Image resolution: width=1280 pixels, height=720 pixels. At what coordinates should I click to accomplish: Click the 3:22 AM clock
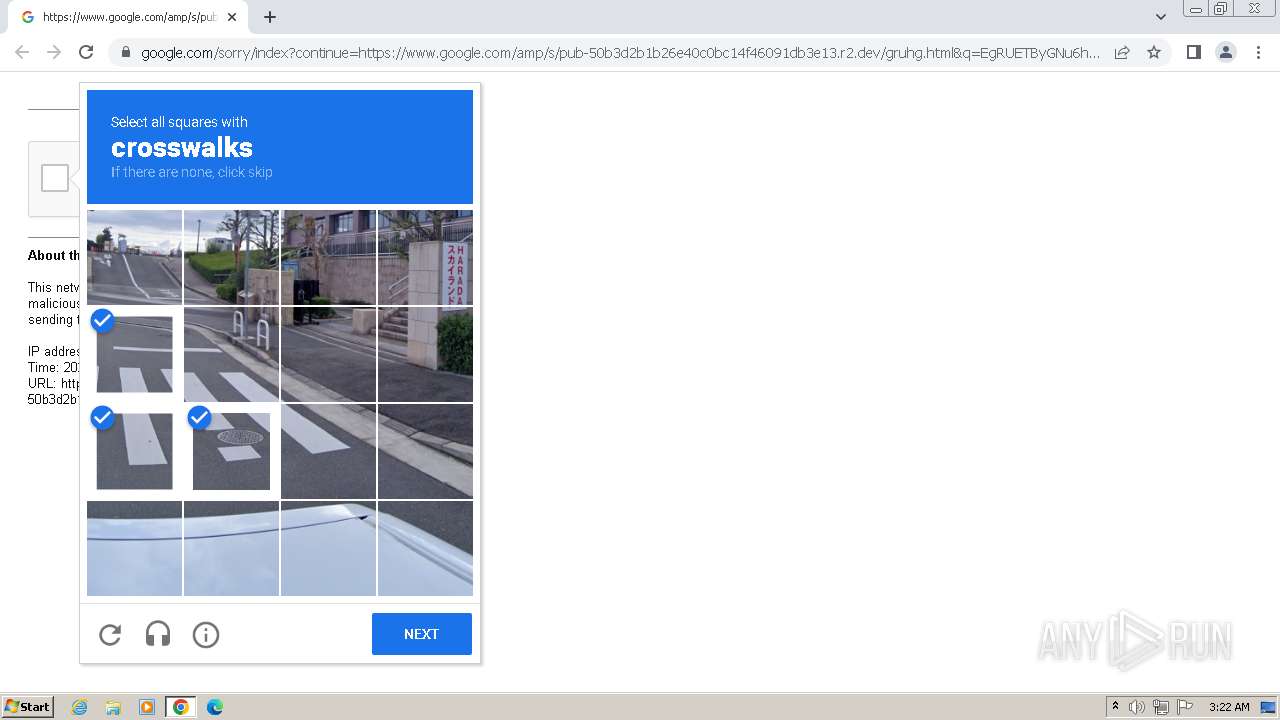click(x=1229, y=707)
